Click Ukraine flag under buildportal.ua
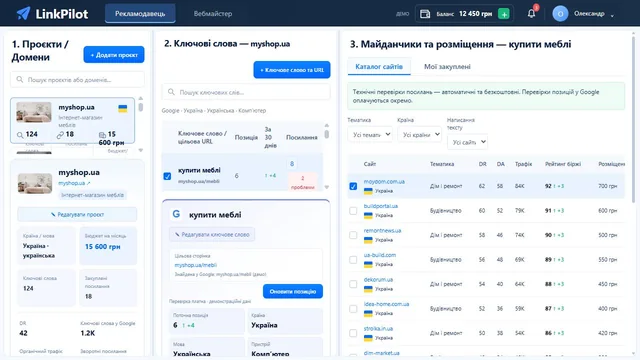This screenshot has height=360, width=640. click(368, 215)
